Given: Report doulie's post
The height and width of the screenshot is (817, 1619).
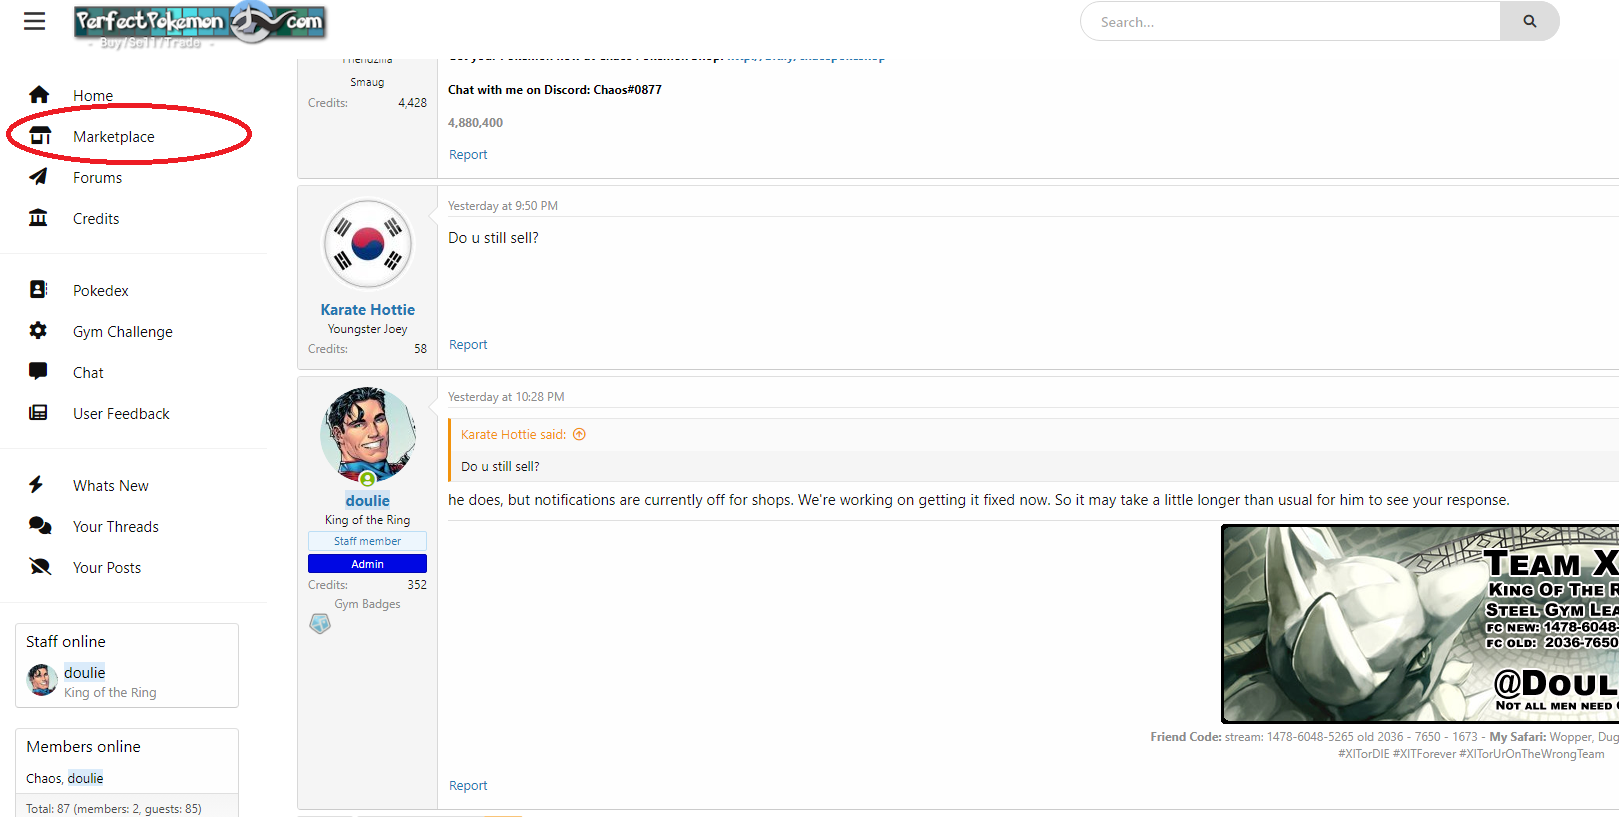Looking at the screenshot, I should (468, 786).
